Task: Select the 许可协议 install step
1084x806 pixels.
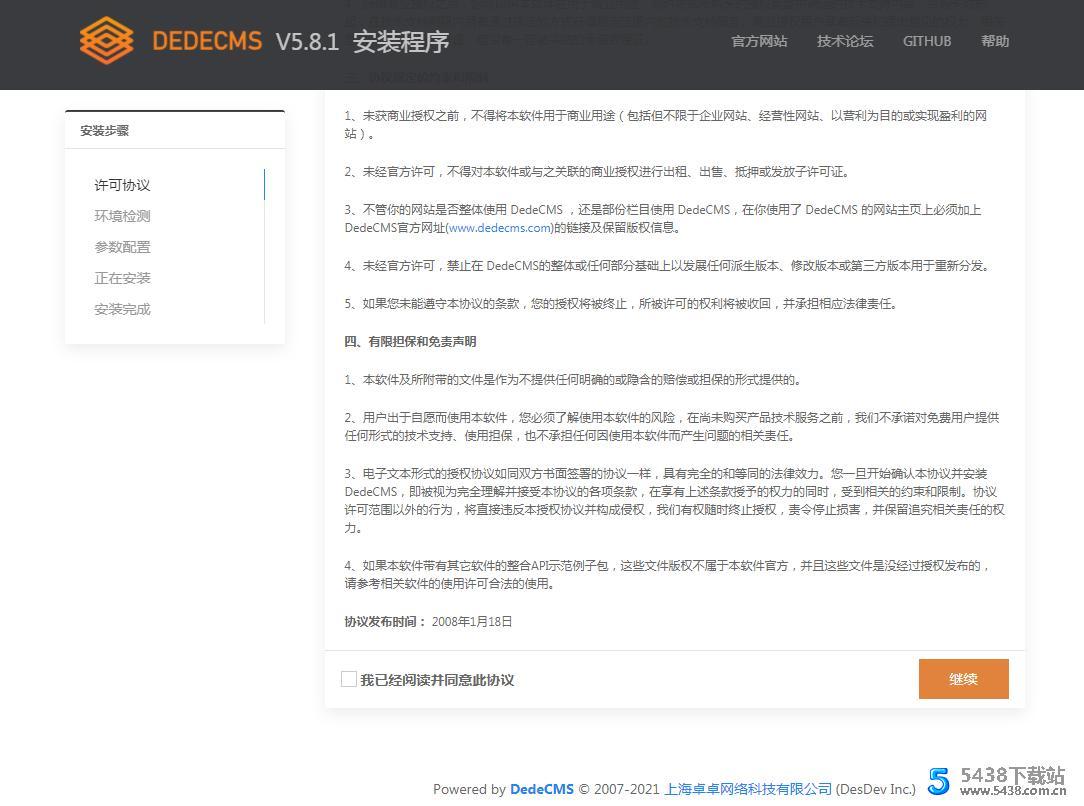Action: click(123, 185)
